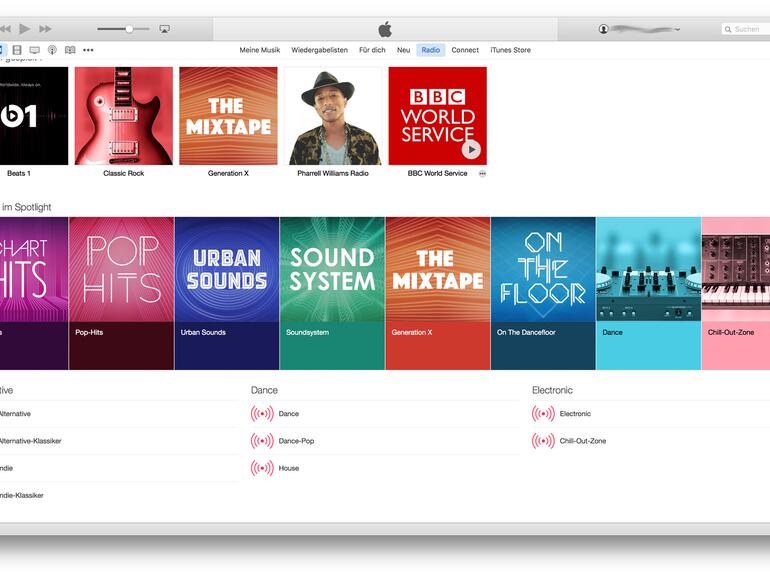
Task: Open the Meine Musik tab
Action: [x=260, y=50]
